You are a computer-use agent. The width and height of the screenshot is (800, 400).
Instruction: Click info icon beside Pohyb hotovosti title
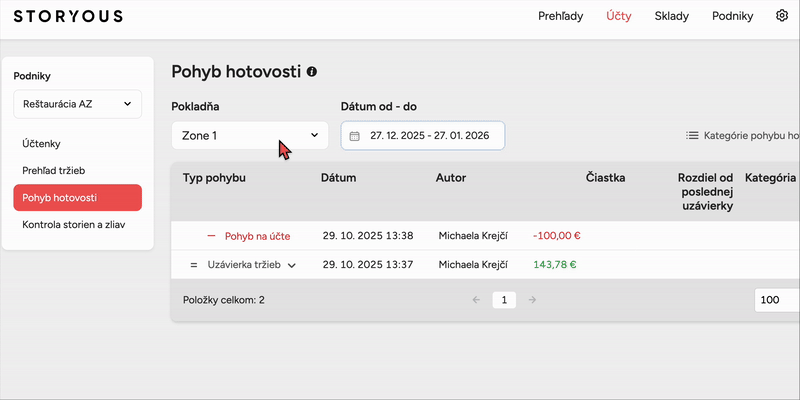[x=312, y=72]
